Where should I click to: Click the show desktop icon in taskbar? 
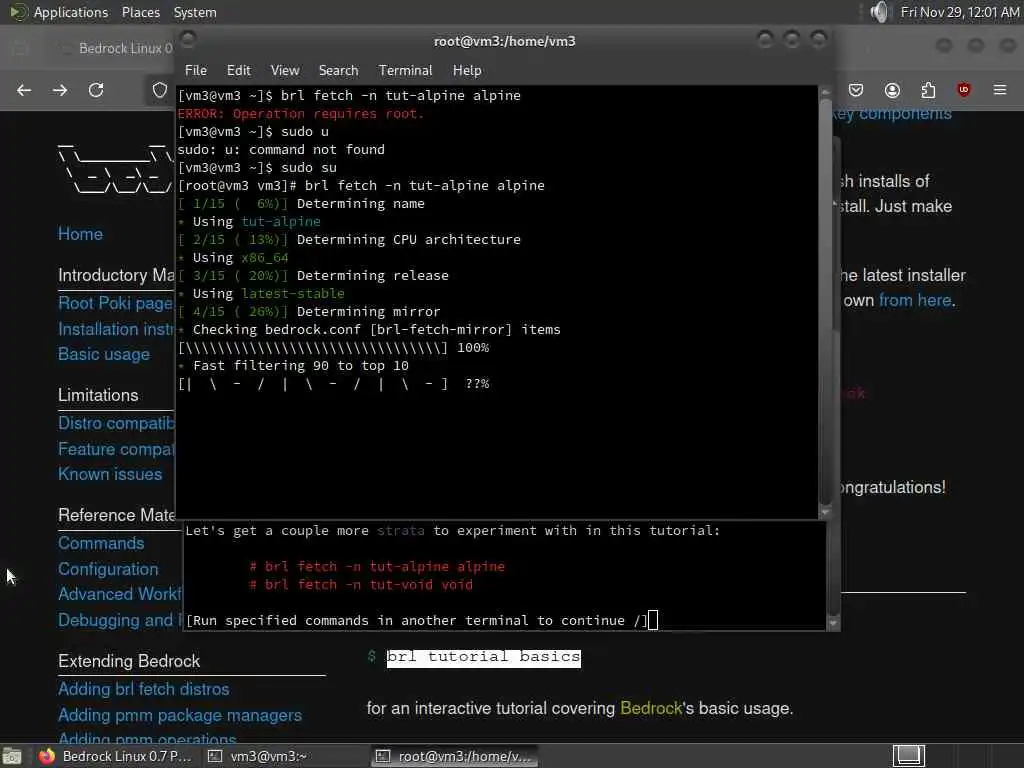pyautogui.click(x=12, y=756)
